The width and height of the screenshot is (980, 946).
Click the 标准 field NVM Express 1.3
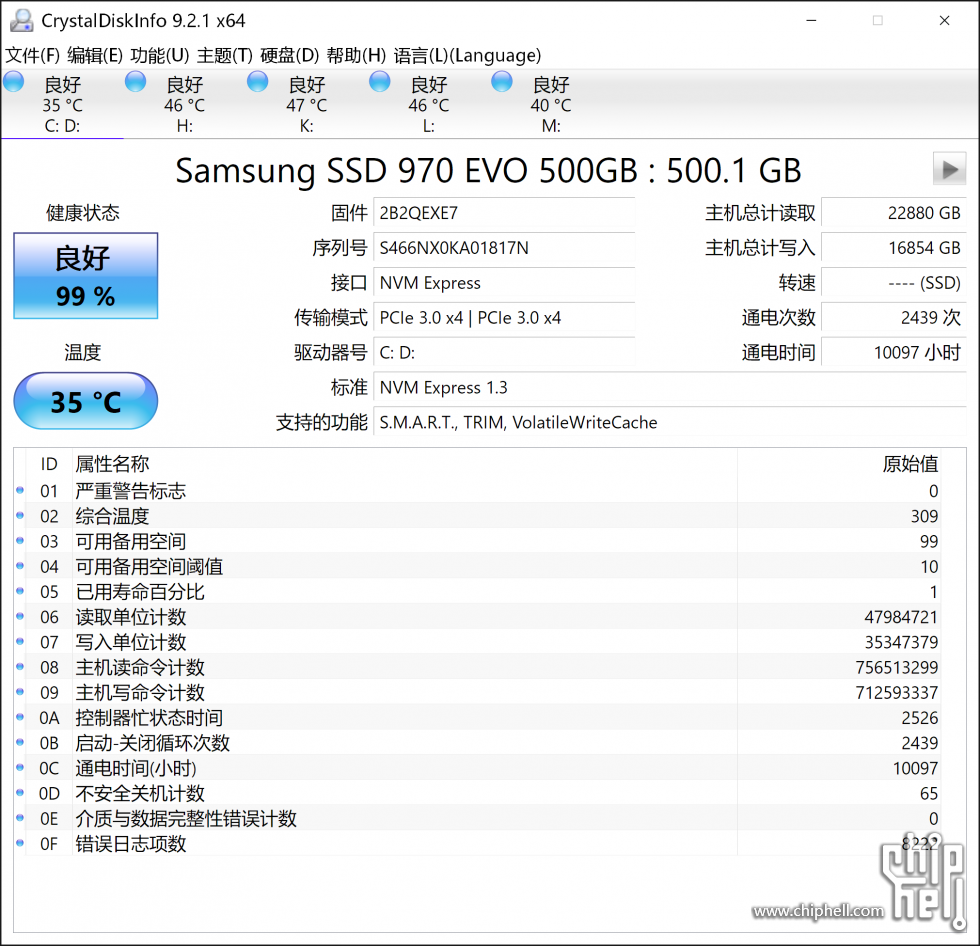pos(670,387)
